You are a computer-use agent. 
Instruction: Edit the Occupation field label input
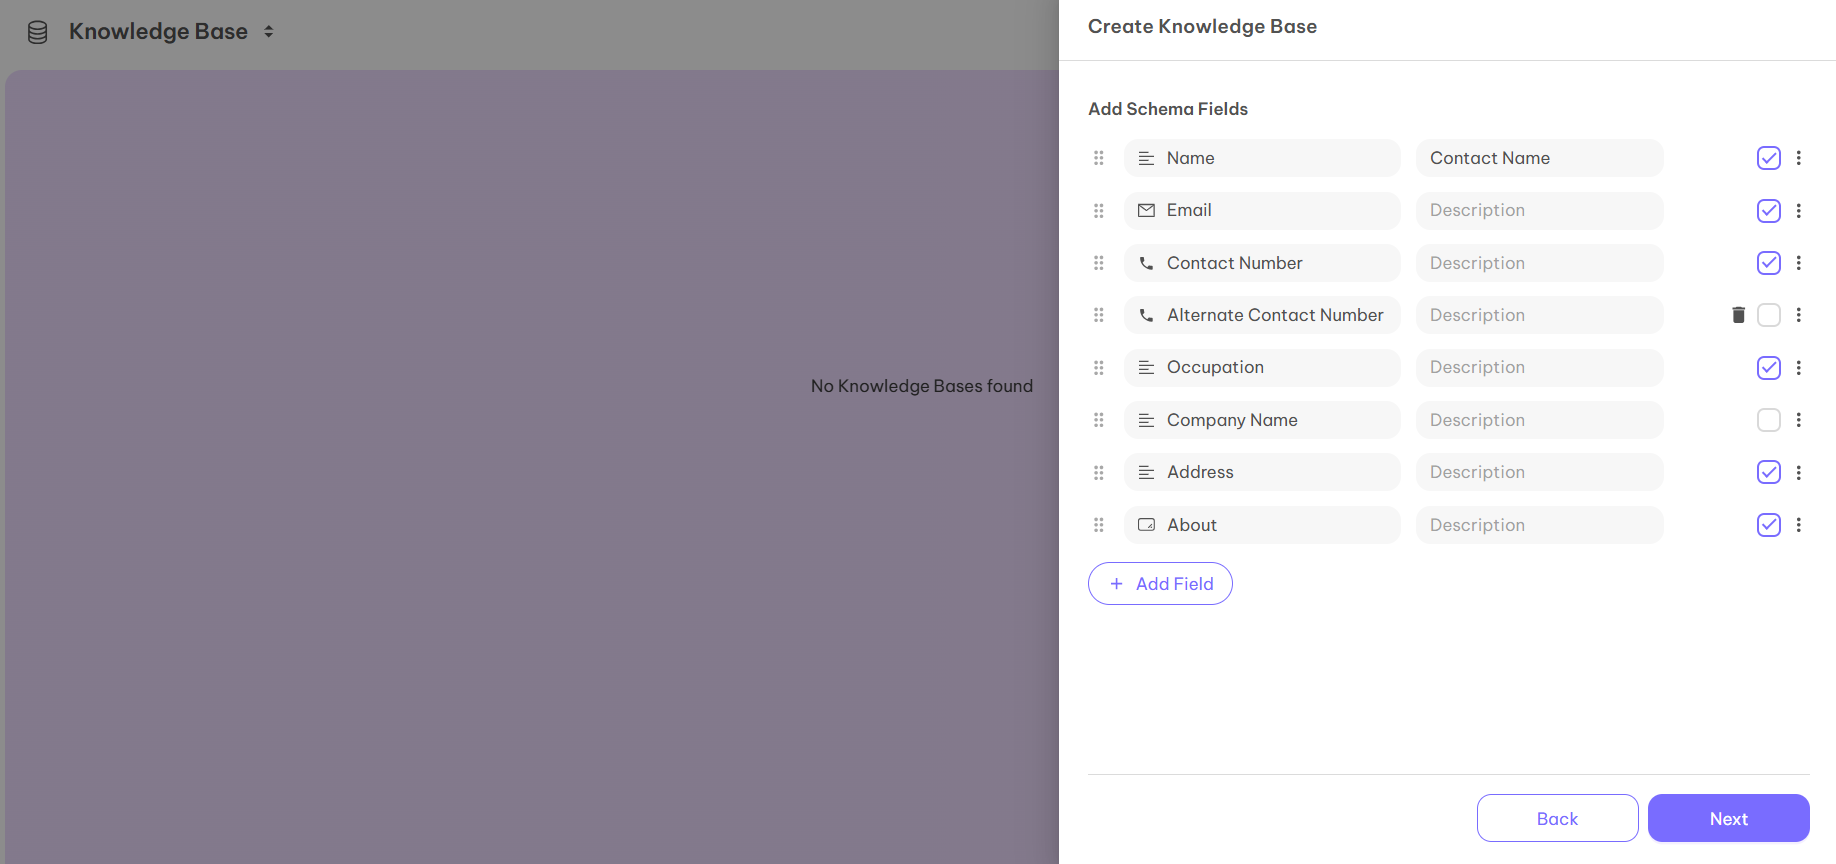click(x=1262, y=368)
